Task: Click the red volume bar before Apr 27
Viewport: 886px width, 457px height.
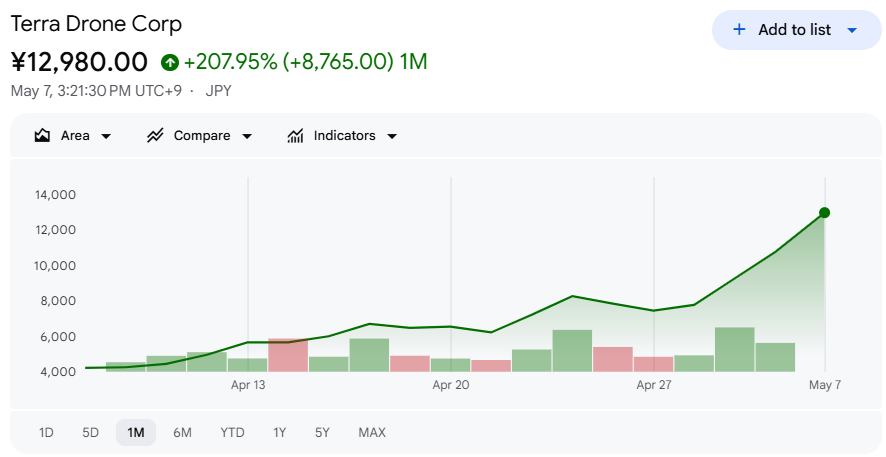Action: pos(613,359)
